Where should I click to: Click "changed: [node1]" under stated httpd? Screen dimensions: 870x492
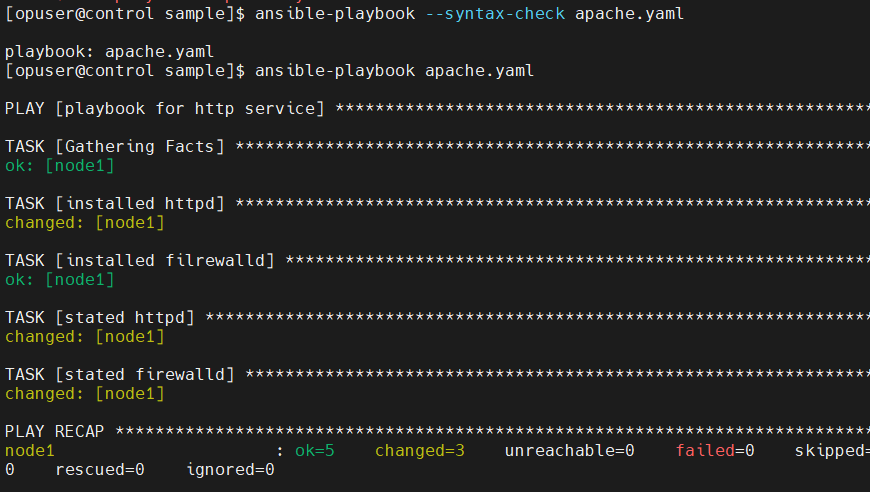(85, 337)
